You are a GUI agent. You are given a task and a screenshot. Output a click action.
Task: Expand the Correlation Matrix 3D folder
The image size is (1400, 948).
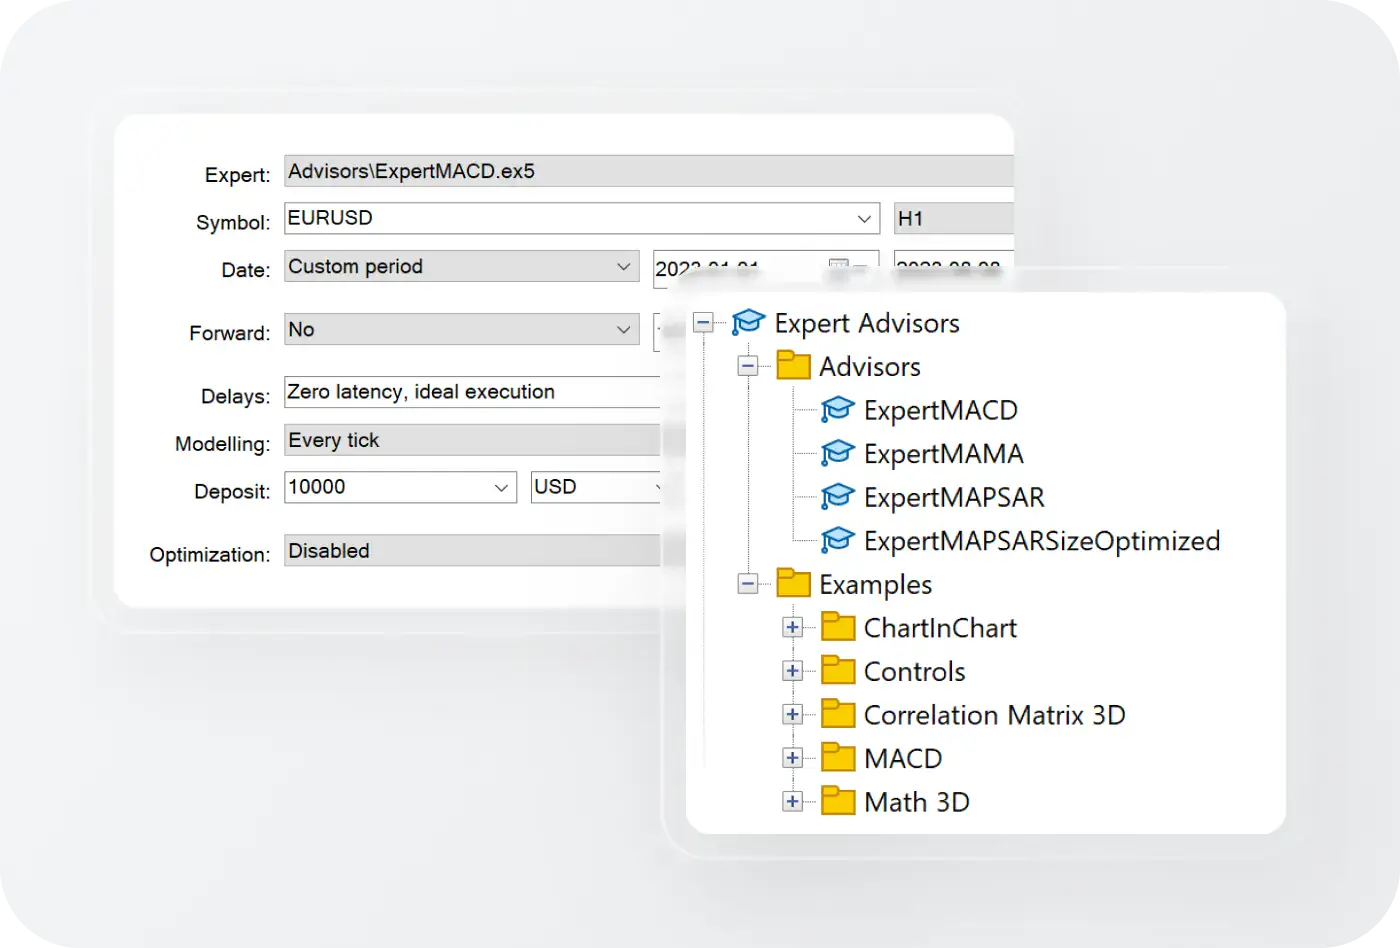pyautogui.click(x=792, y=714)
